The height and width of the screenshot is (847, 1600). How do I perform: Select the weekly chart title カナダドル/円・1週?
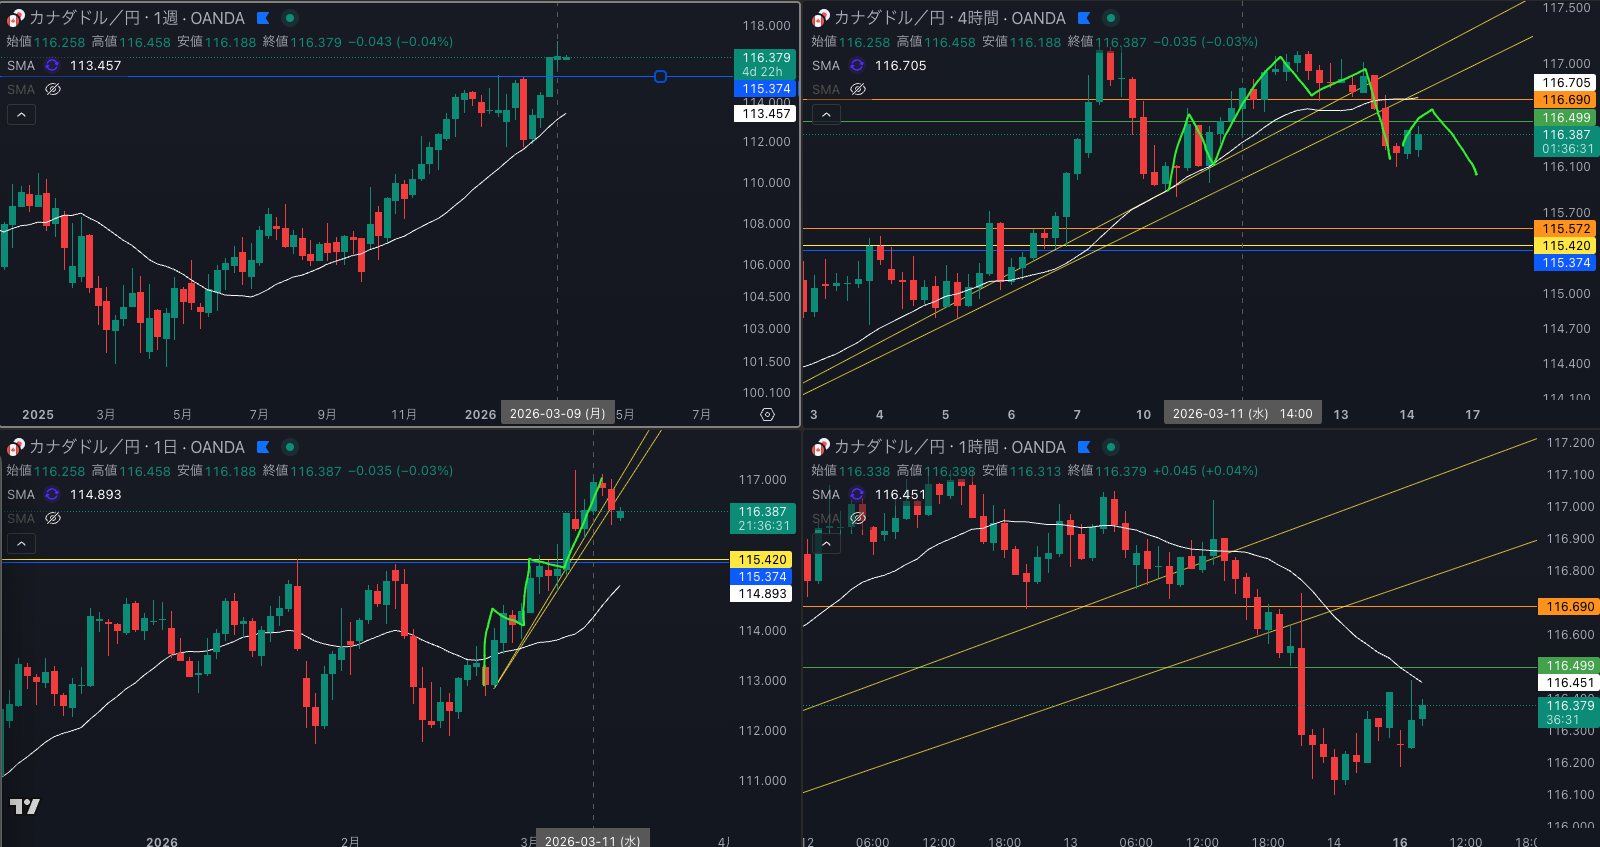(x=136, y=18)
